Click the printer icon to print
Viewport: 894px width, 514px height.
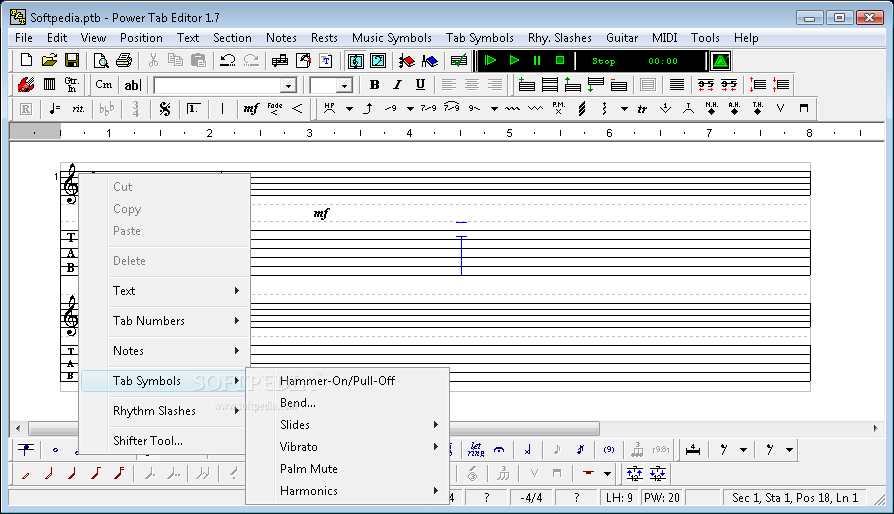click(124, 60)
